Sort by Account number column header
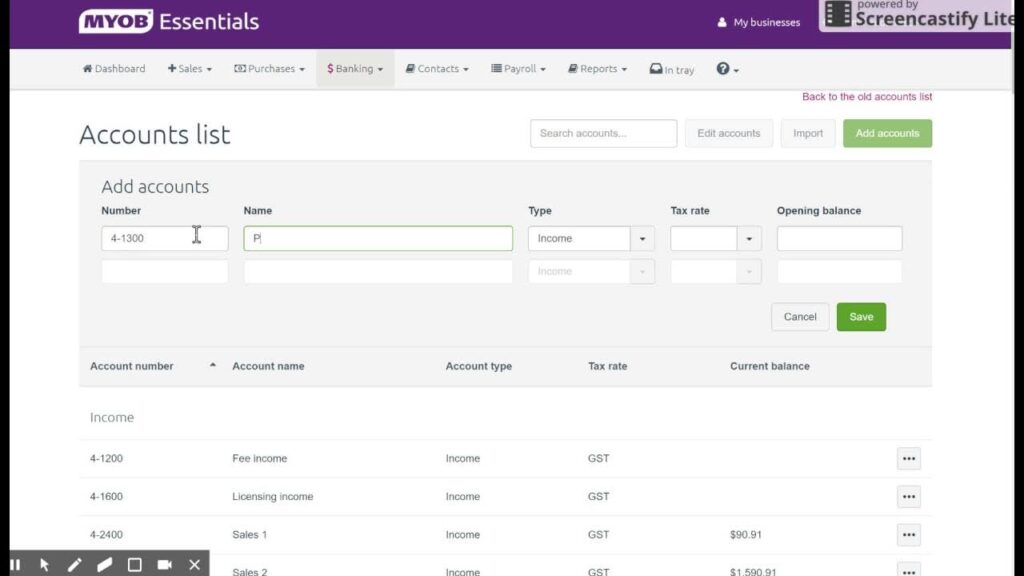The image size is (1024, 576). pyautogui.click(x=132, y=366)
